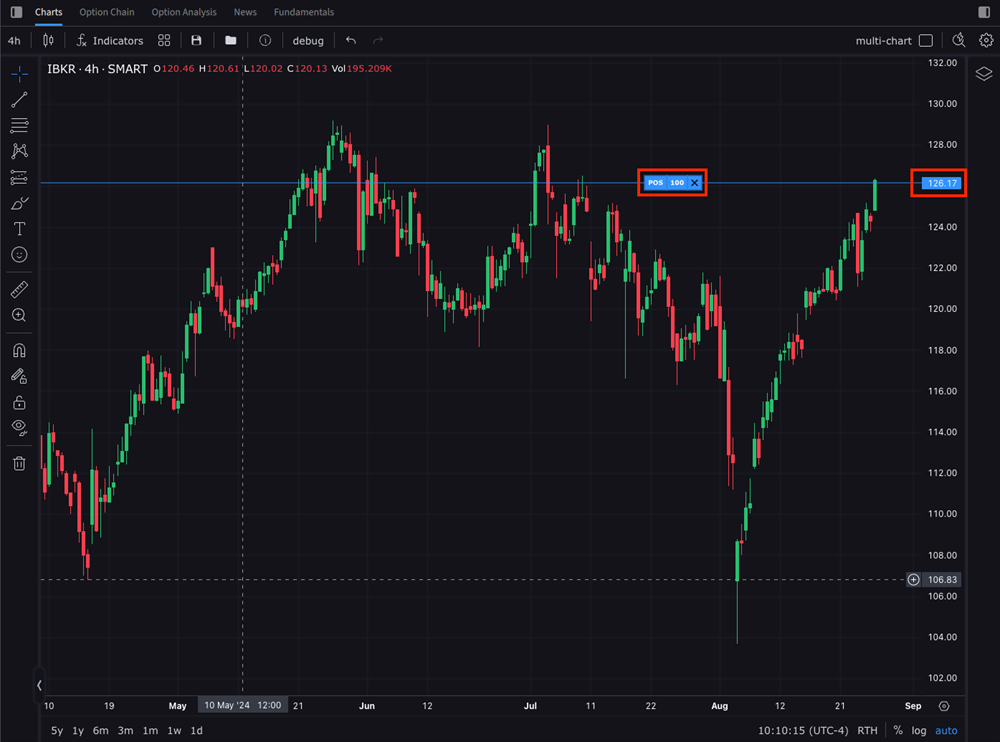Viewport: 1000px width, 742px height.
Task: Switch to the Charts tab
Action: coord(48,11)
